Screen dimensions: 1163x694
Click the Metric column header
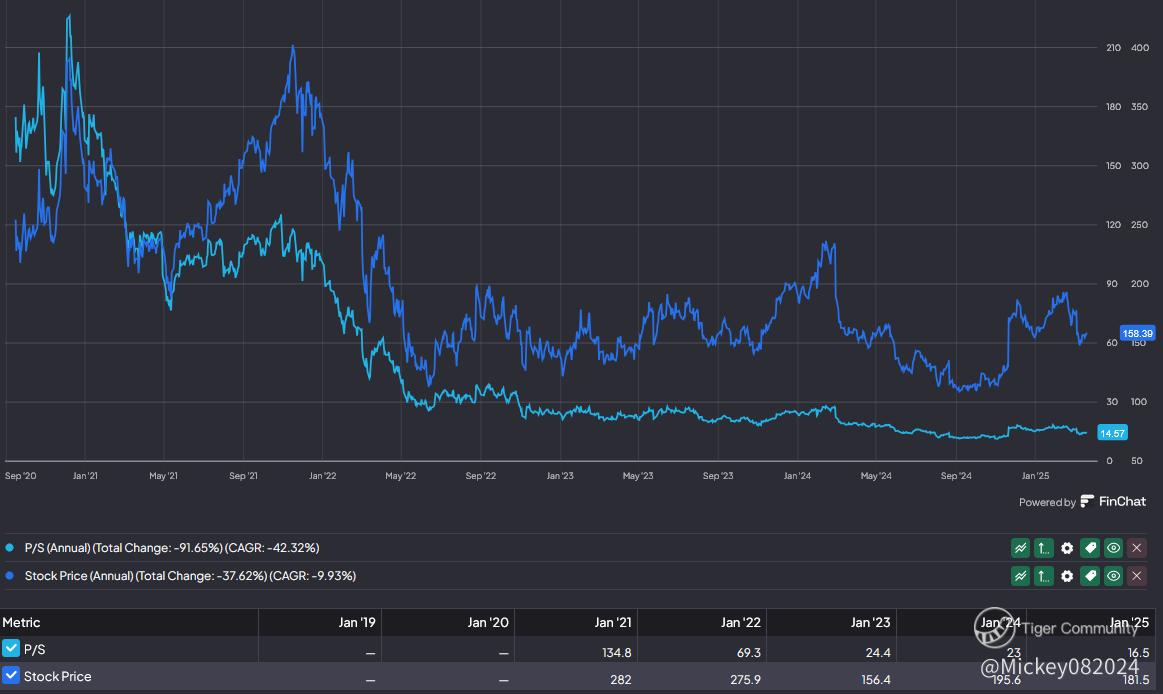click(x=21, y=622)
